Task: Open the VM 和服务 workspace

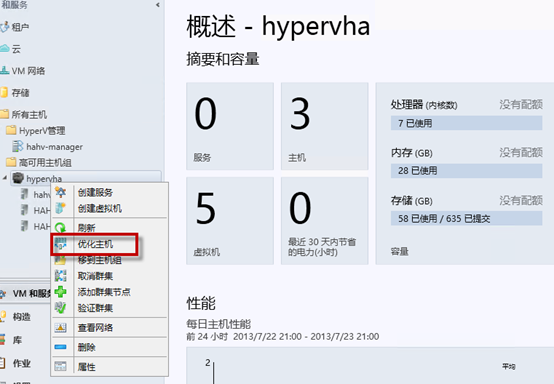Action: [32, 293]
